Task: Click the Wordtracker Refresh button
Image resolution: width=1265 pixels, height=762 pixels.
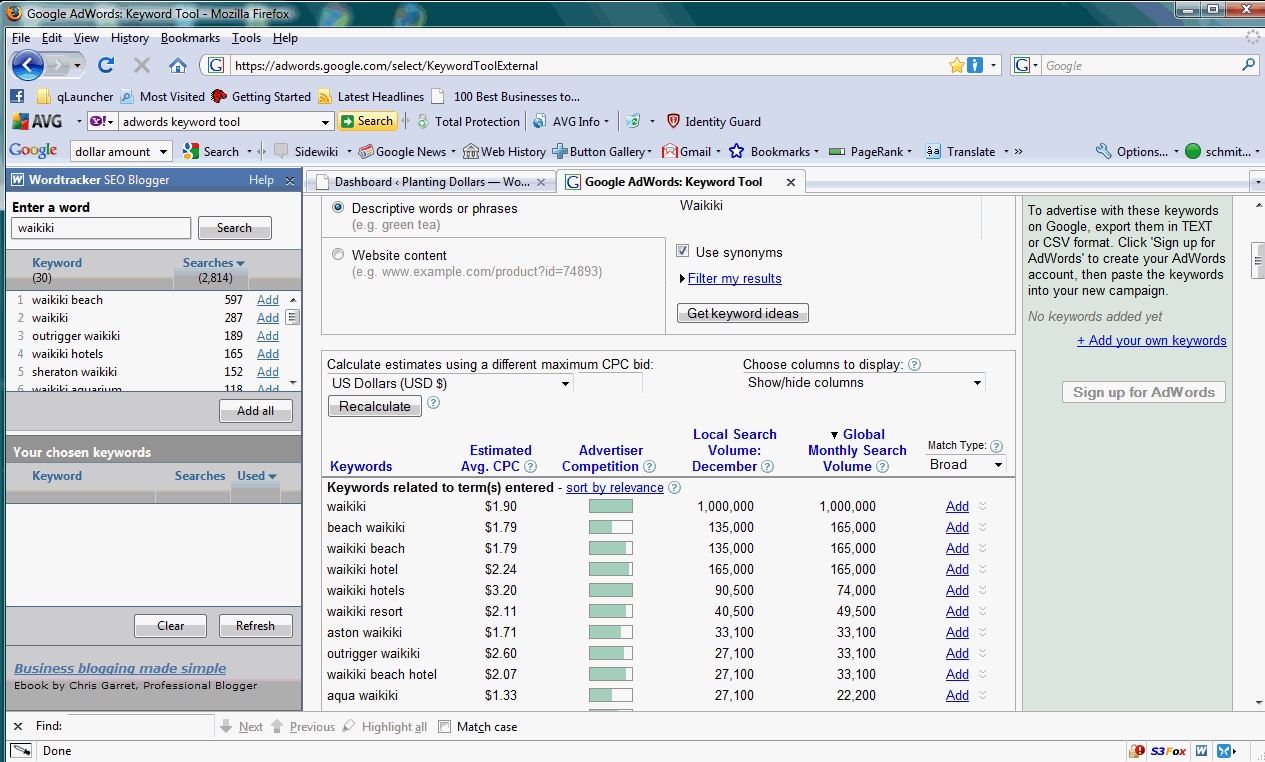Action: [255, 626]
